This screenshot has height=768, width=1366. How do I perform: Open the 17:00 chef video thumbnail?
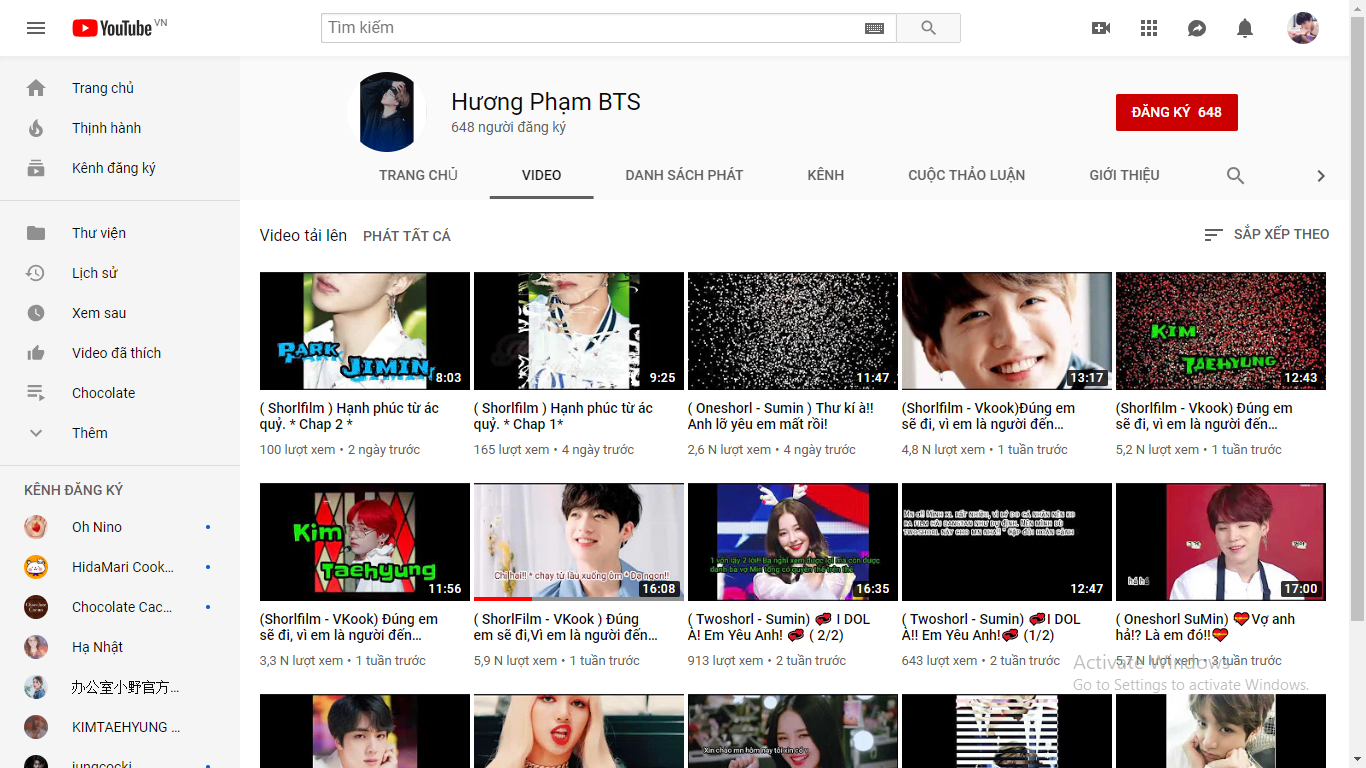[x=1221, y=542]
